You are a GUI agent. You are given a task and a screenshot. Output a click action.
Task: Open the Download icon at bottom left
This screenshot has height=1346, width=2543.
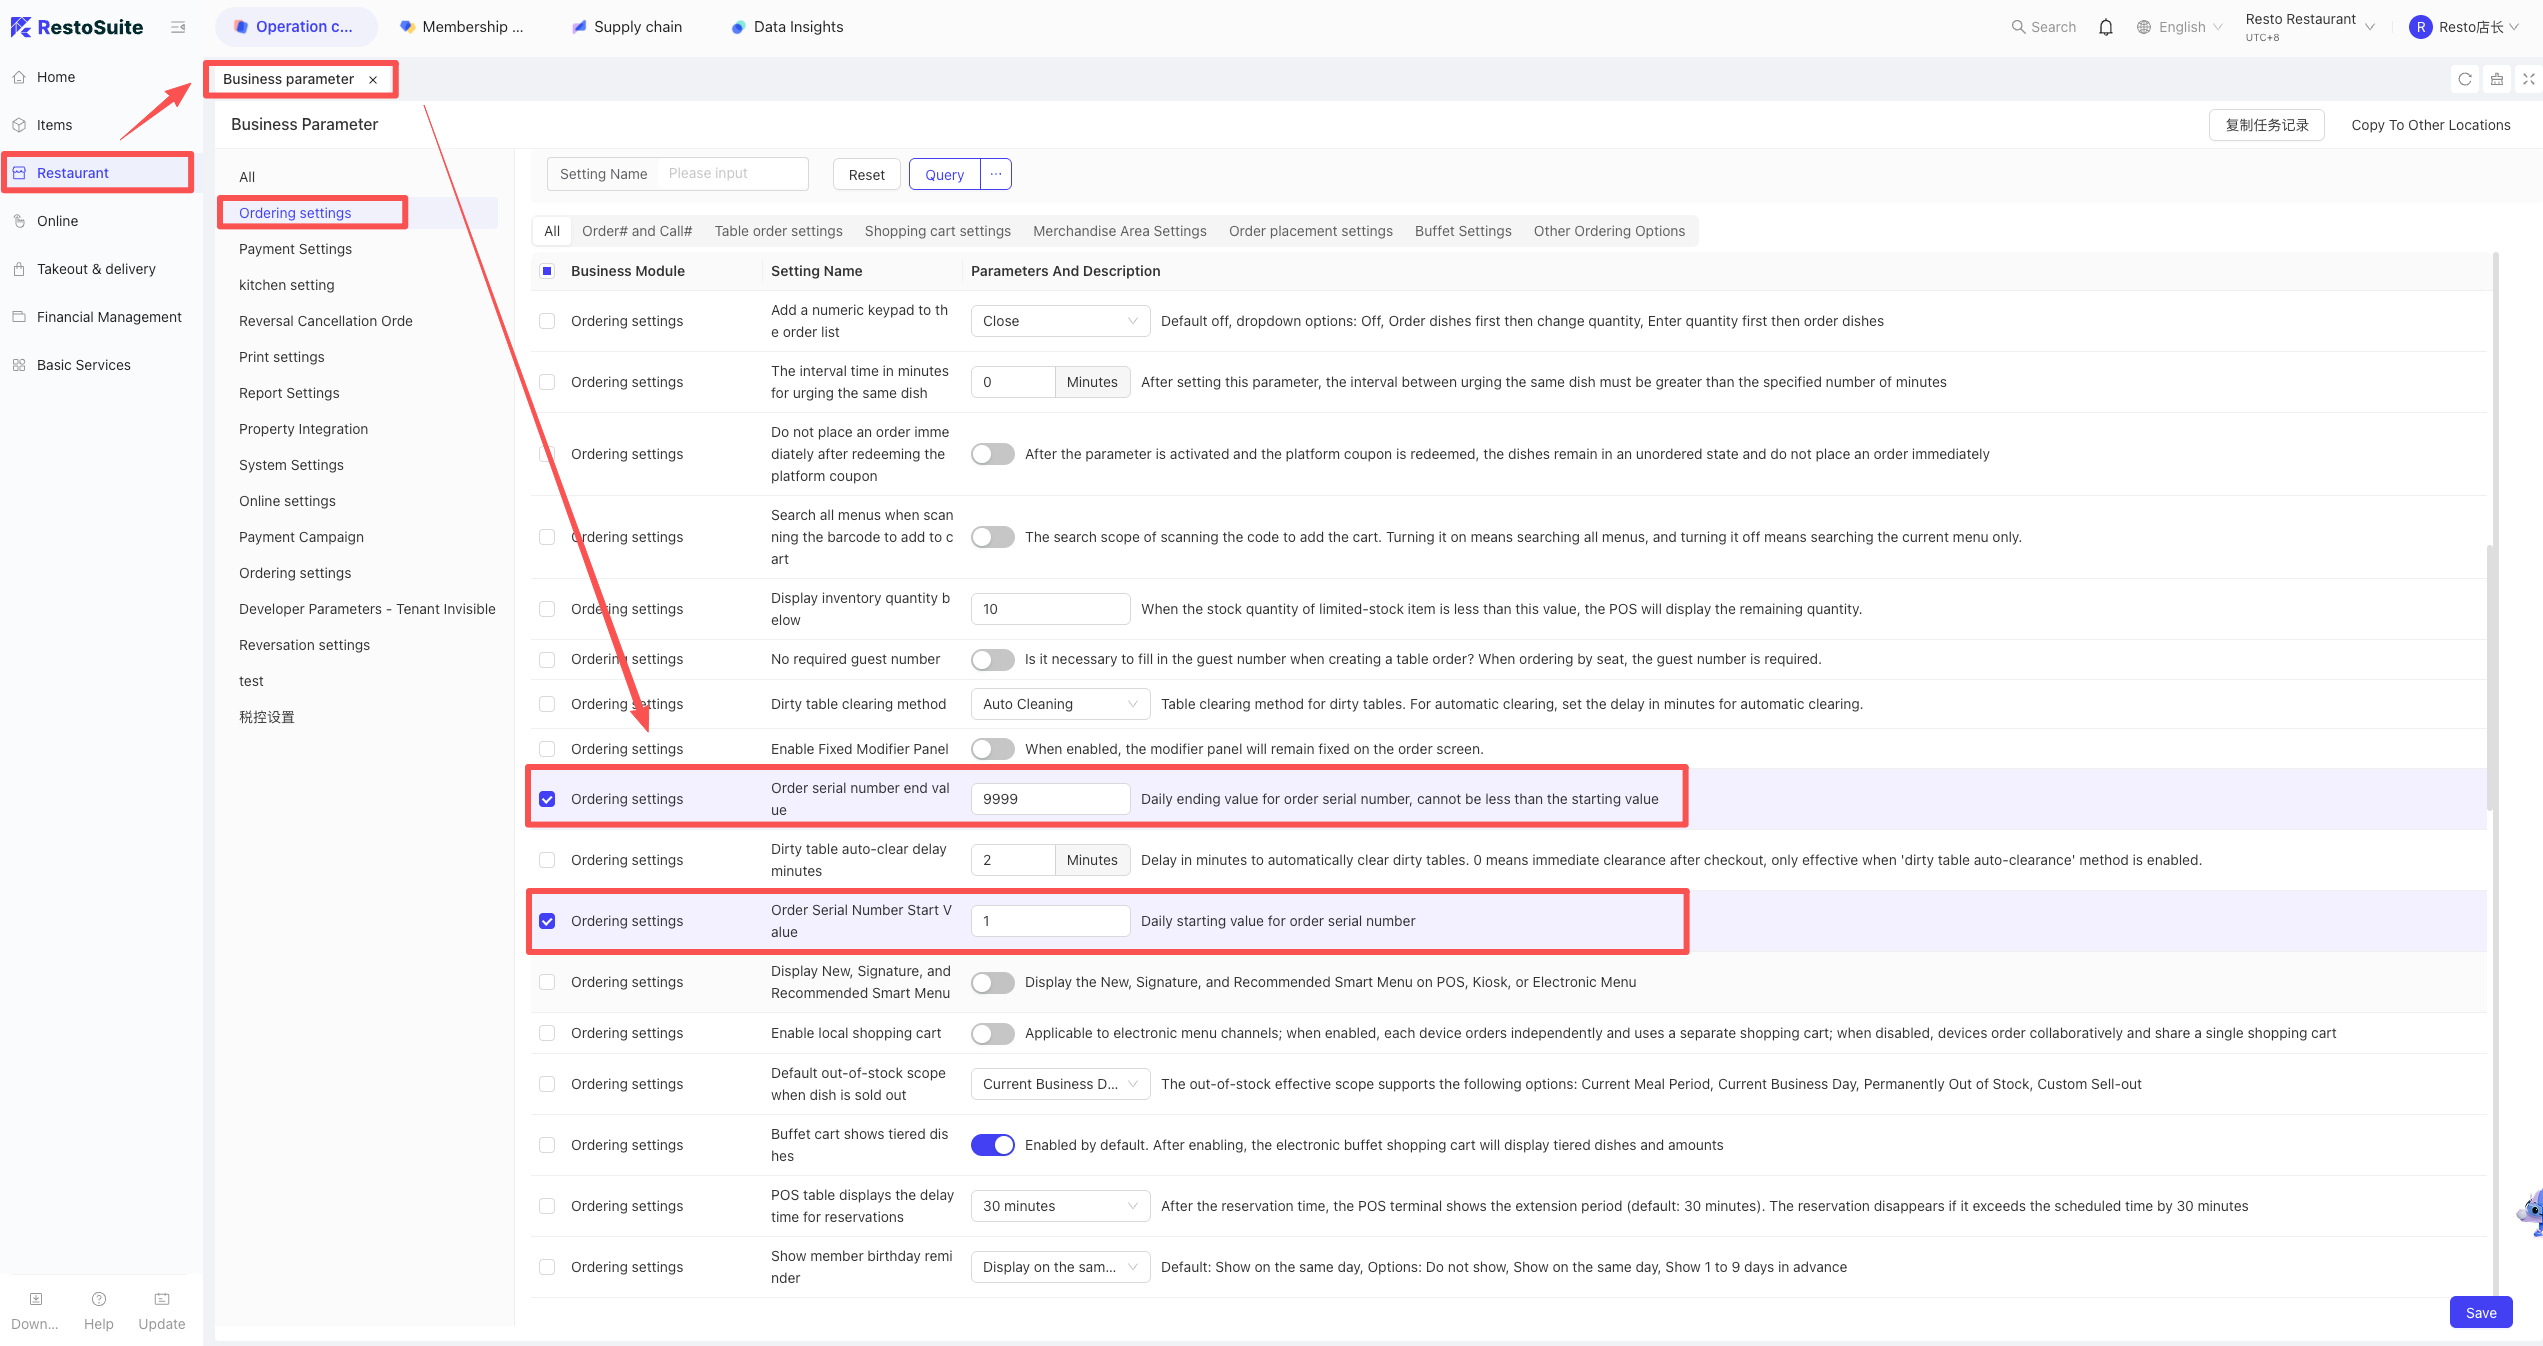[x=36, y=1299]
